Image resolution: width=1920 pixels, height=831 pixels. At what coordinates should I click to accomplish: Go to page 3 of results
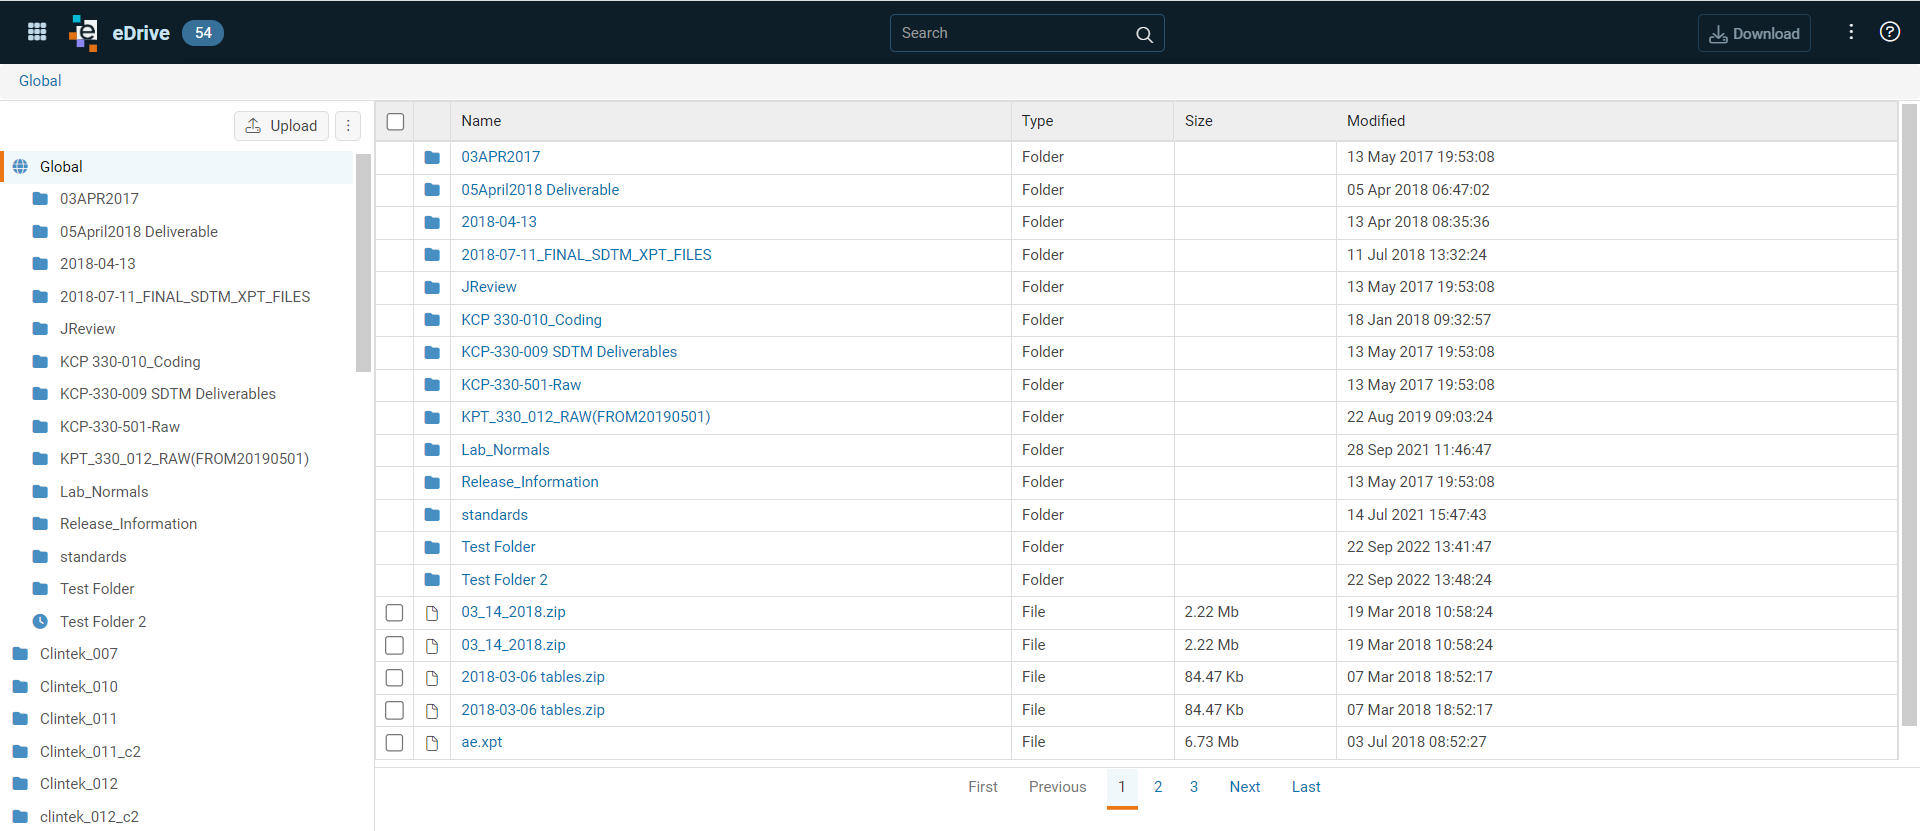[1194, 787]
